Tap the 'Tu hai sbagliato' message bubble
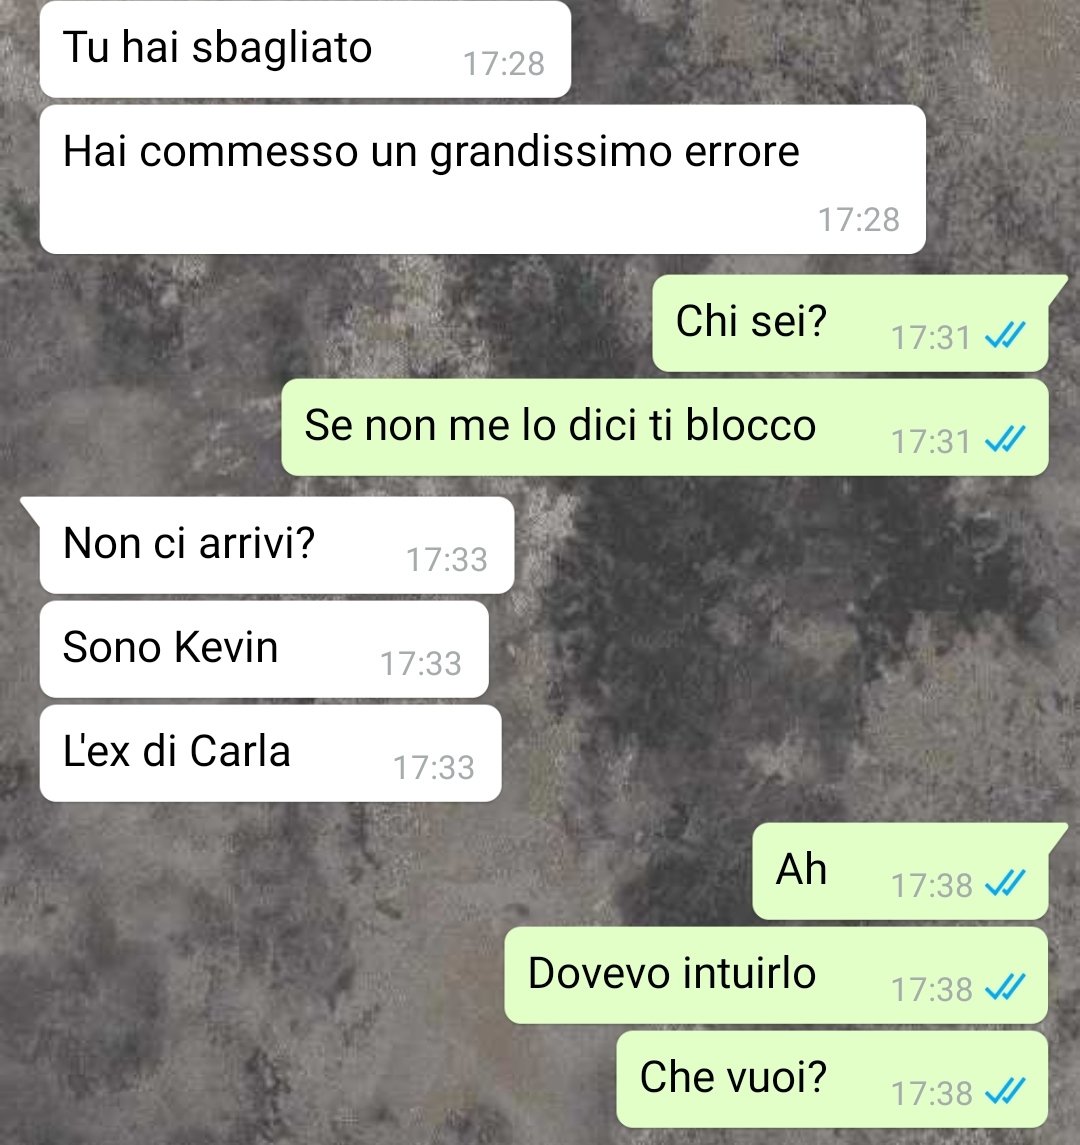This screenshot has height=1145, width=1080. 305,49
